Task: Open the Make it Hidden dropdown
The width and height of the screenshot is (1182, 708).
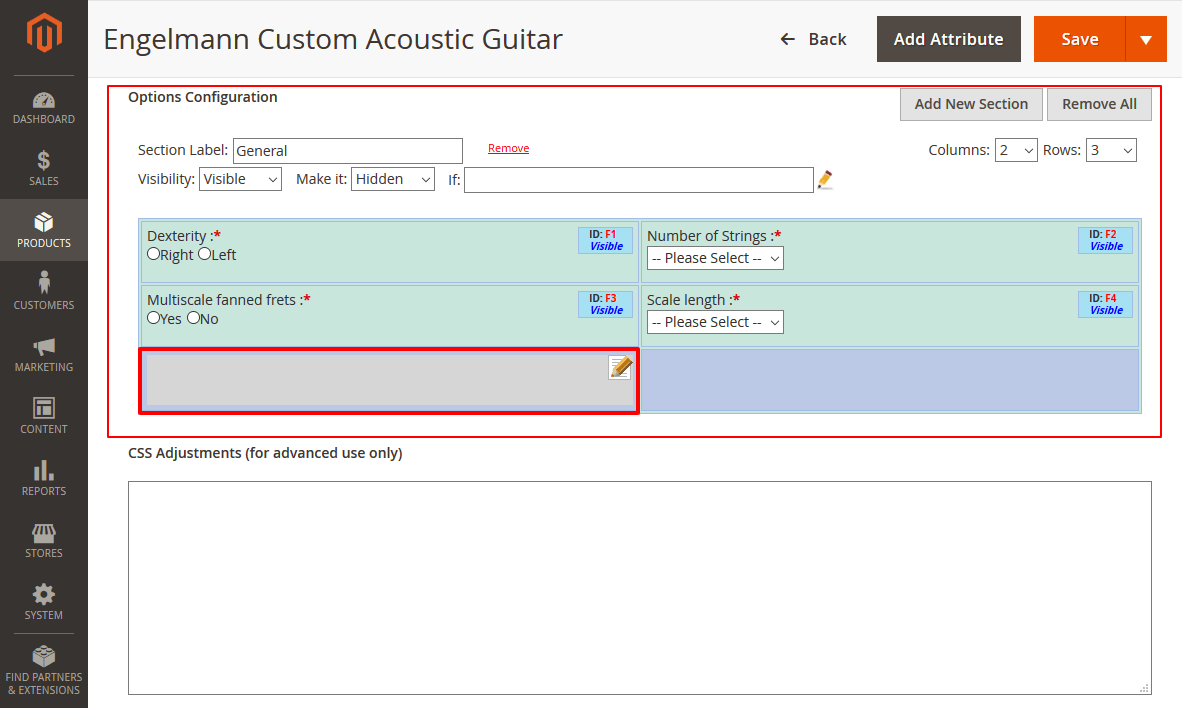Action: click(x=392, y=179)
